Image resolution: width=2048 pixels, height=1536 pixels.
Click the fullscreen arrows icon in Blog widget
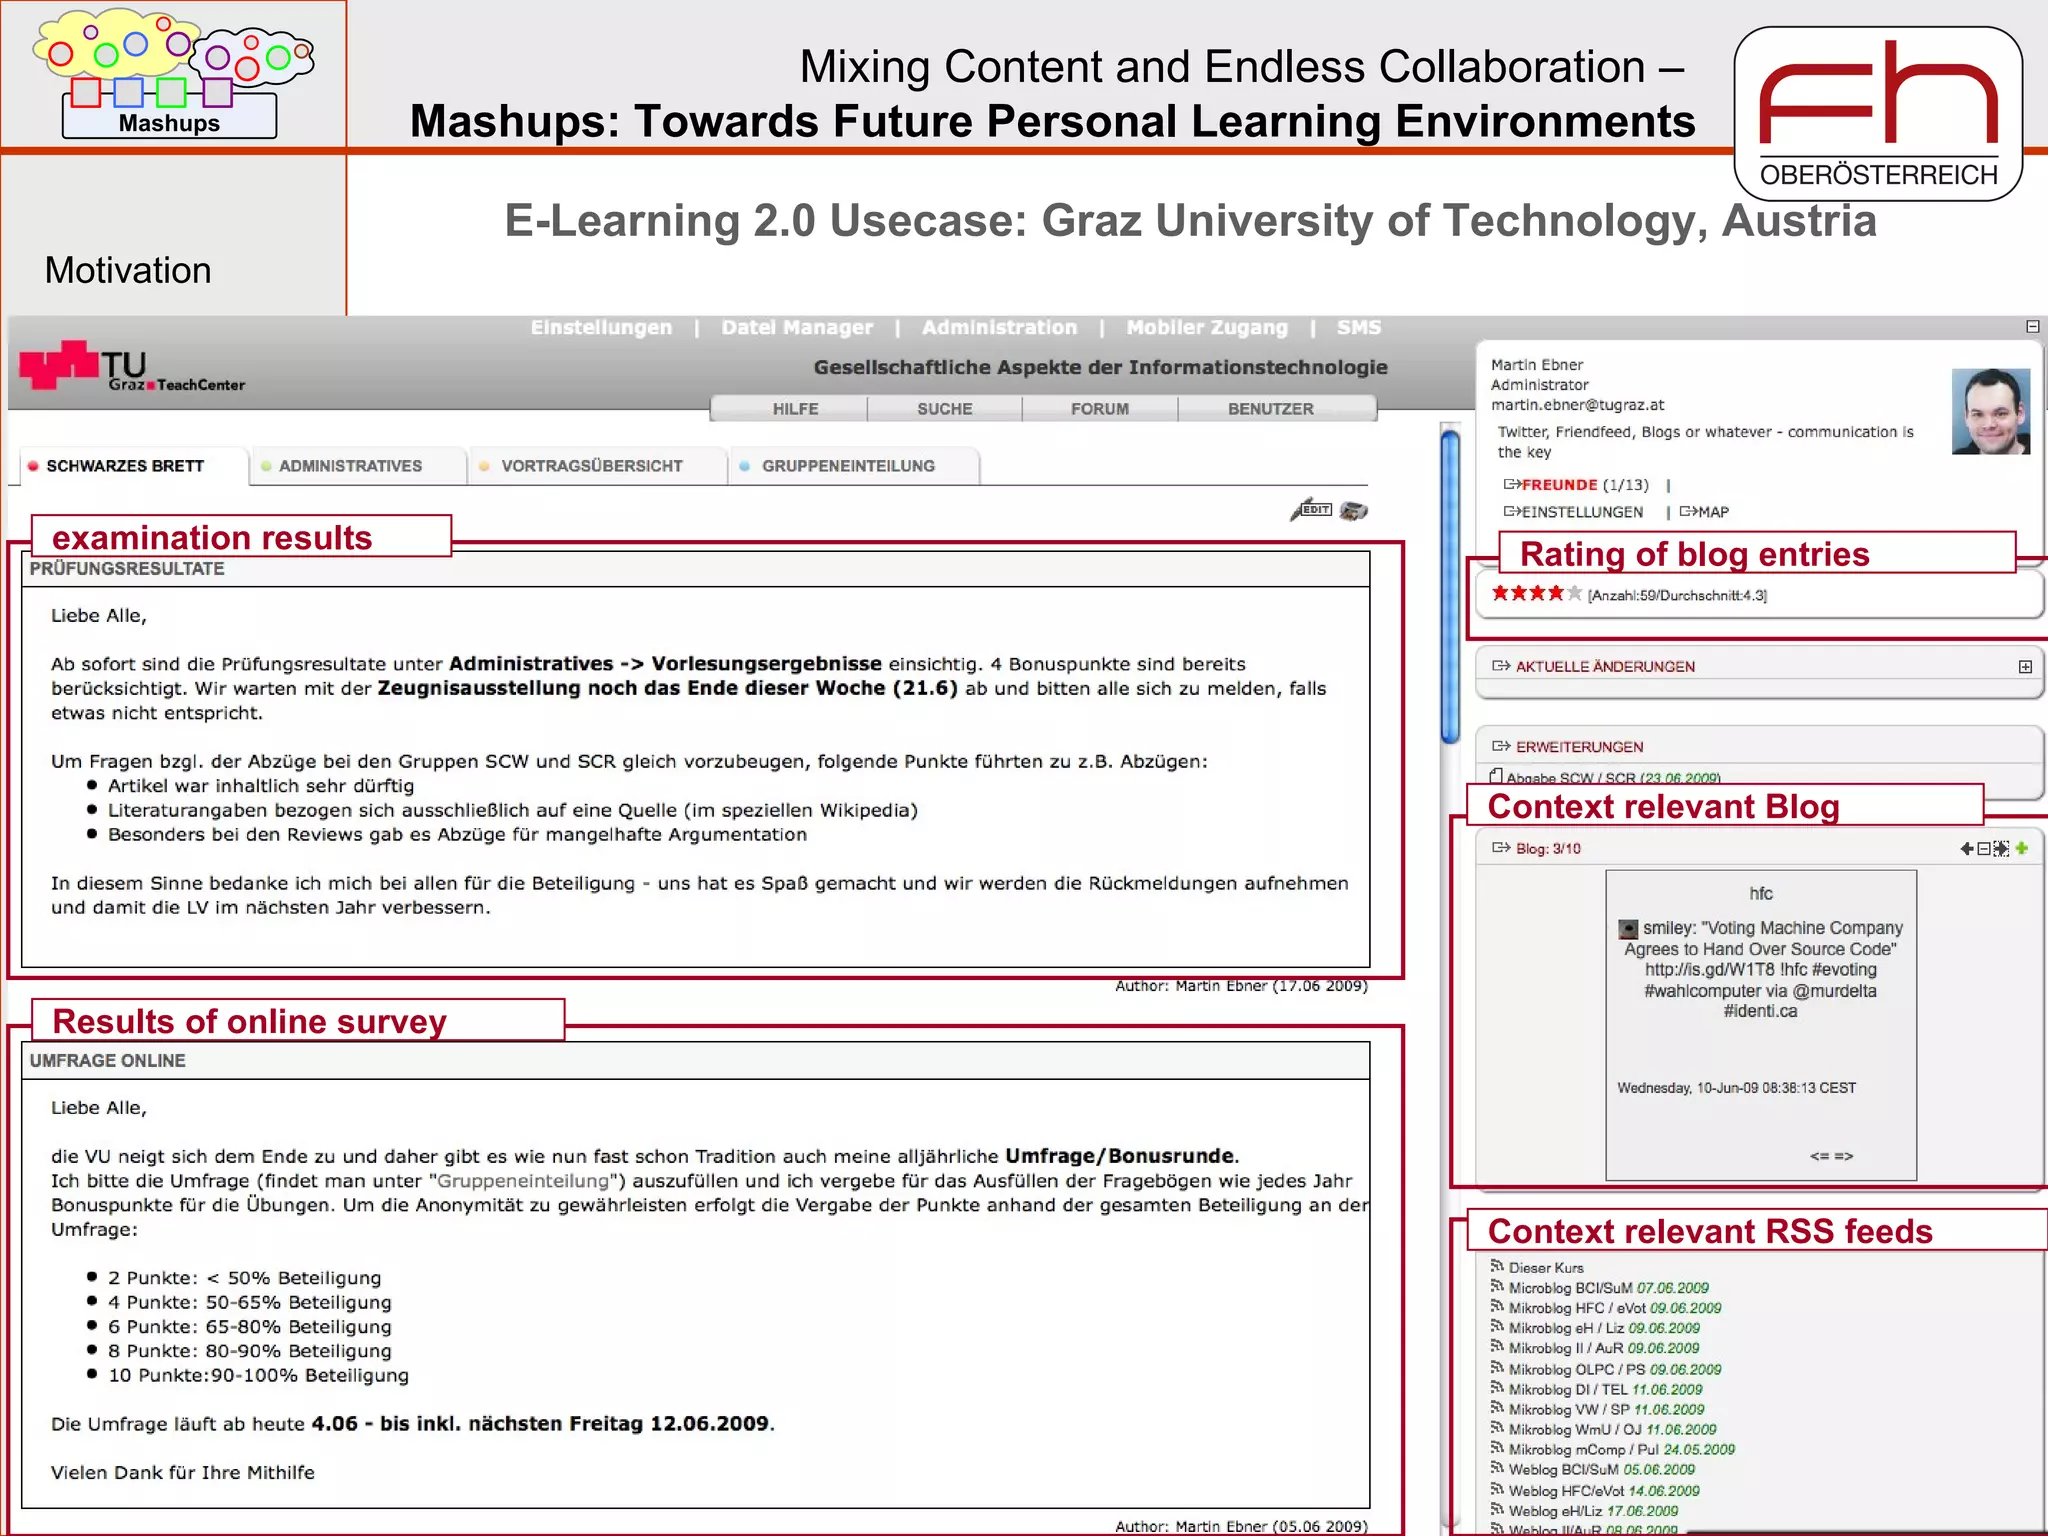(2001, 849)
